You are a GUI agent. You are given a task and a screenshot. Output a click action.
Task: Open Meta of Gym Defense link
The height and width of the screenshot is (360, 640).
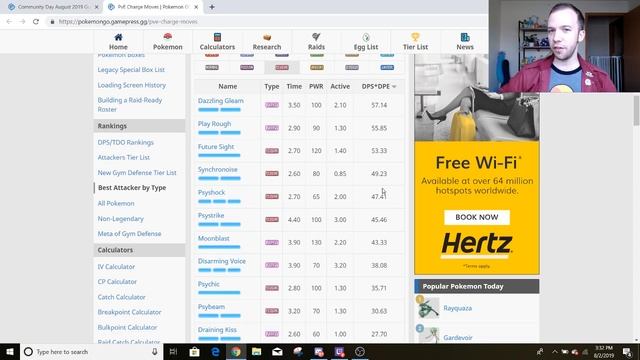tap(129, 233)
